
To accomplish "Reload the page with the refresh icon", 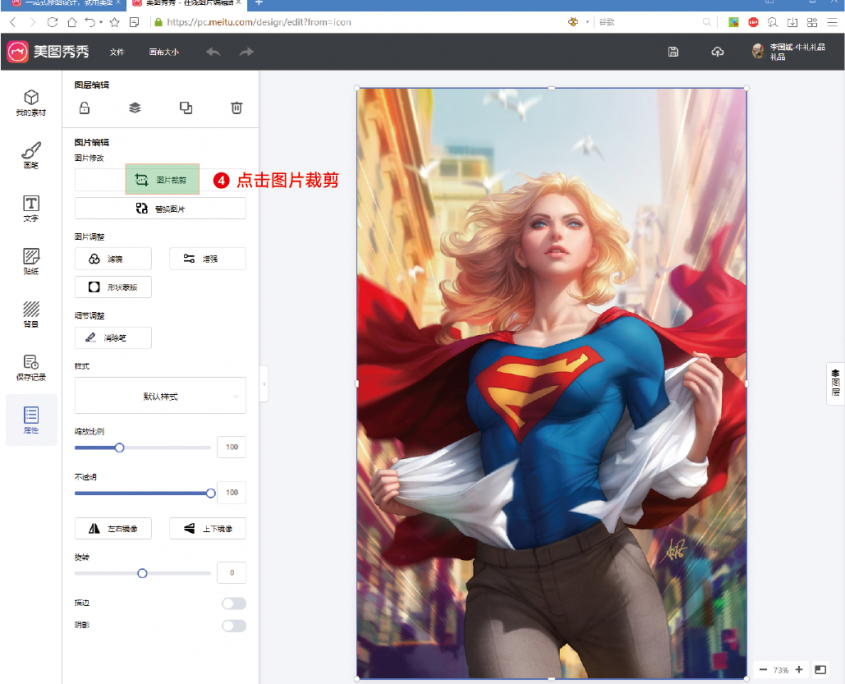I will 52,22.
